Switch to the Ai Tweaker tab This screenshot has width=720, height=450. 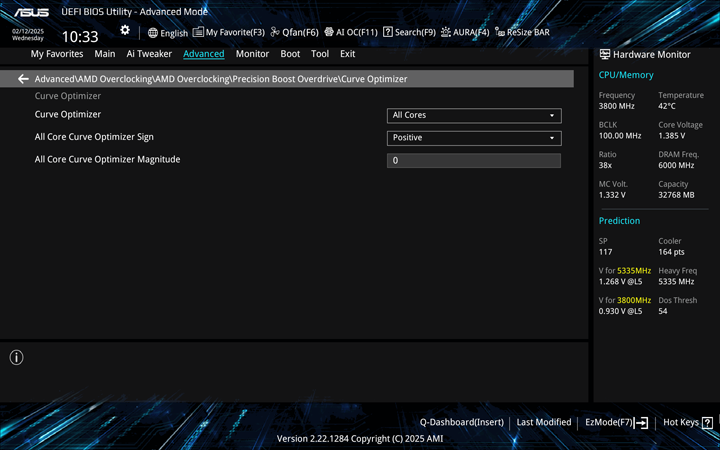coord(149,54)
